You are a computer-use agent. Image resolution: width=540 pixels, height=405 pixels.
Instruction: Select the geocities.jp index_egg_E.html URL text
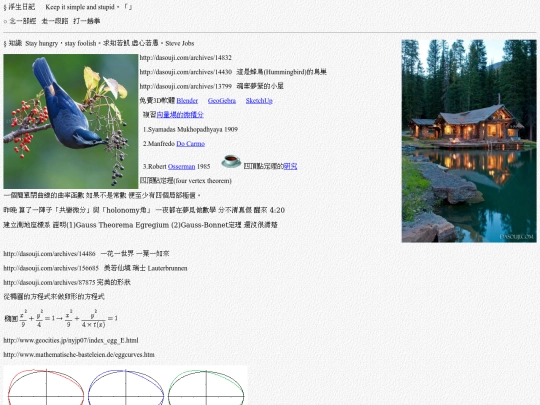71,340
